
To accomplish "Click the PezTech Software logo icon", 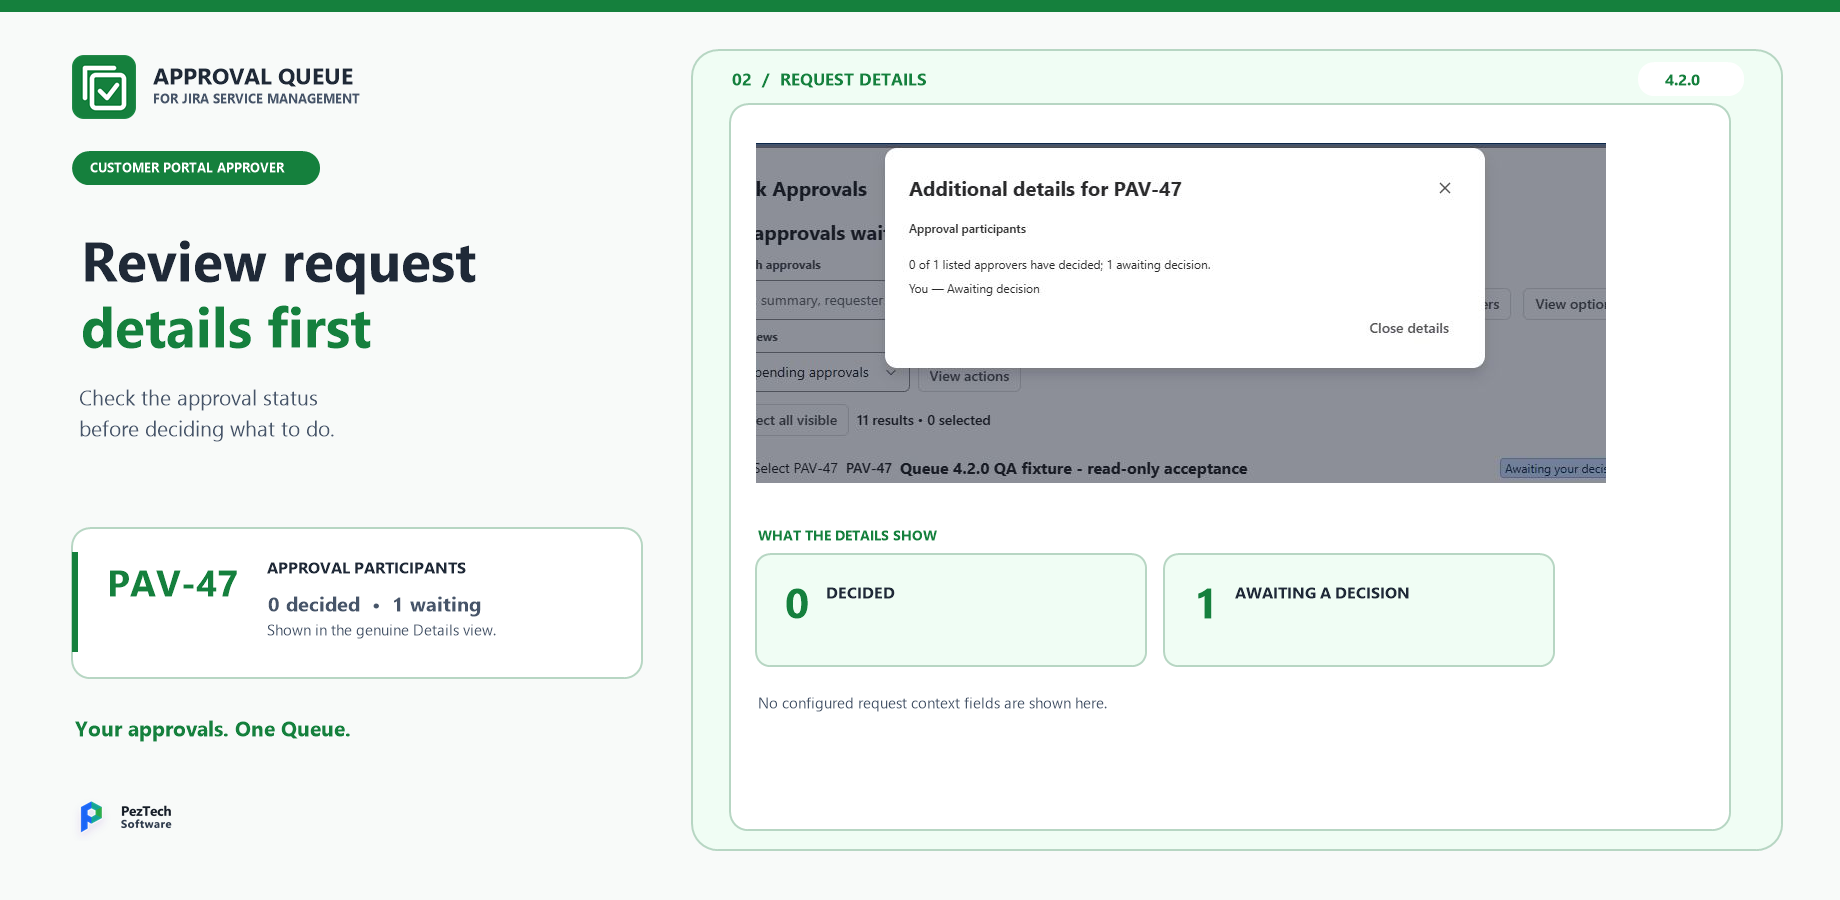I will (x=91, y=817).
